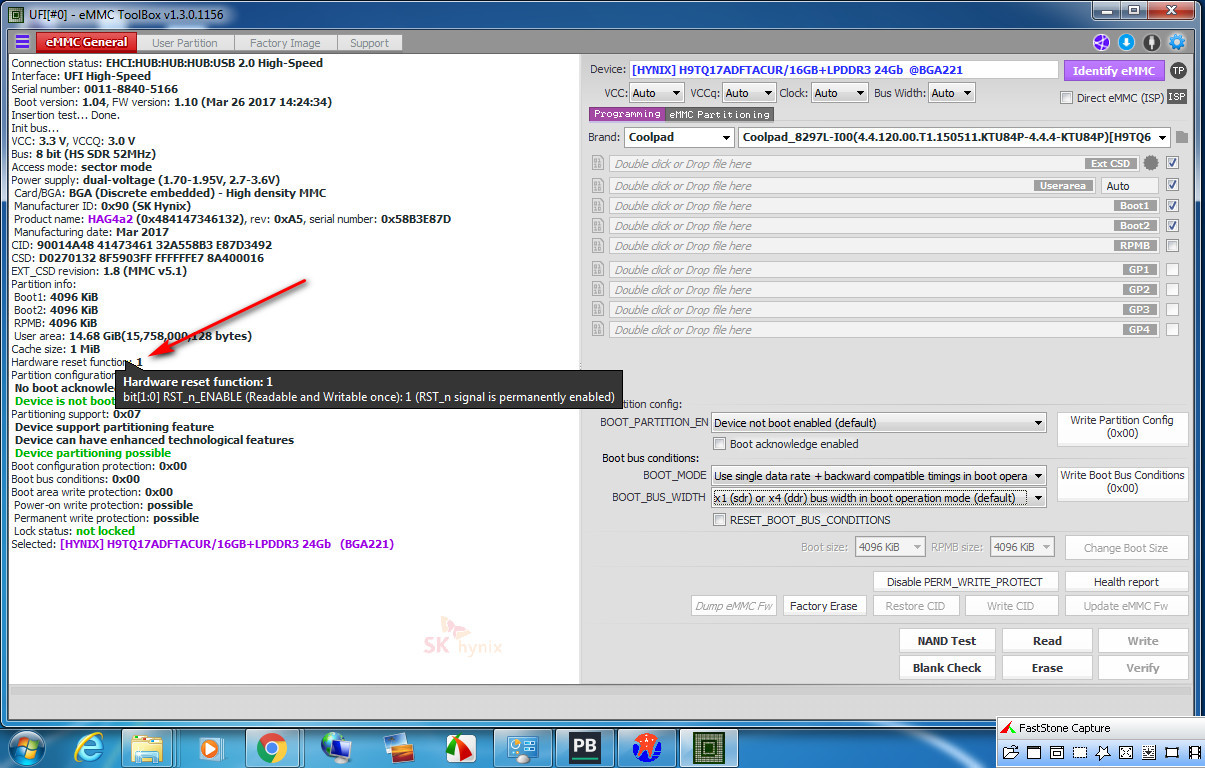The image size is (1205, 768).
Task: Uncheck the Boot1 checkbox
Action: click(1172, 205)
